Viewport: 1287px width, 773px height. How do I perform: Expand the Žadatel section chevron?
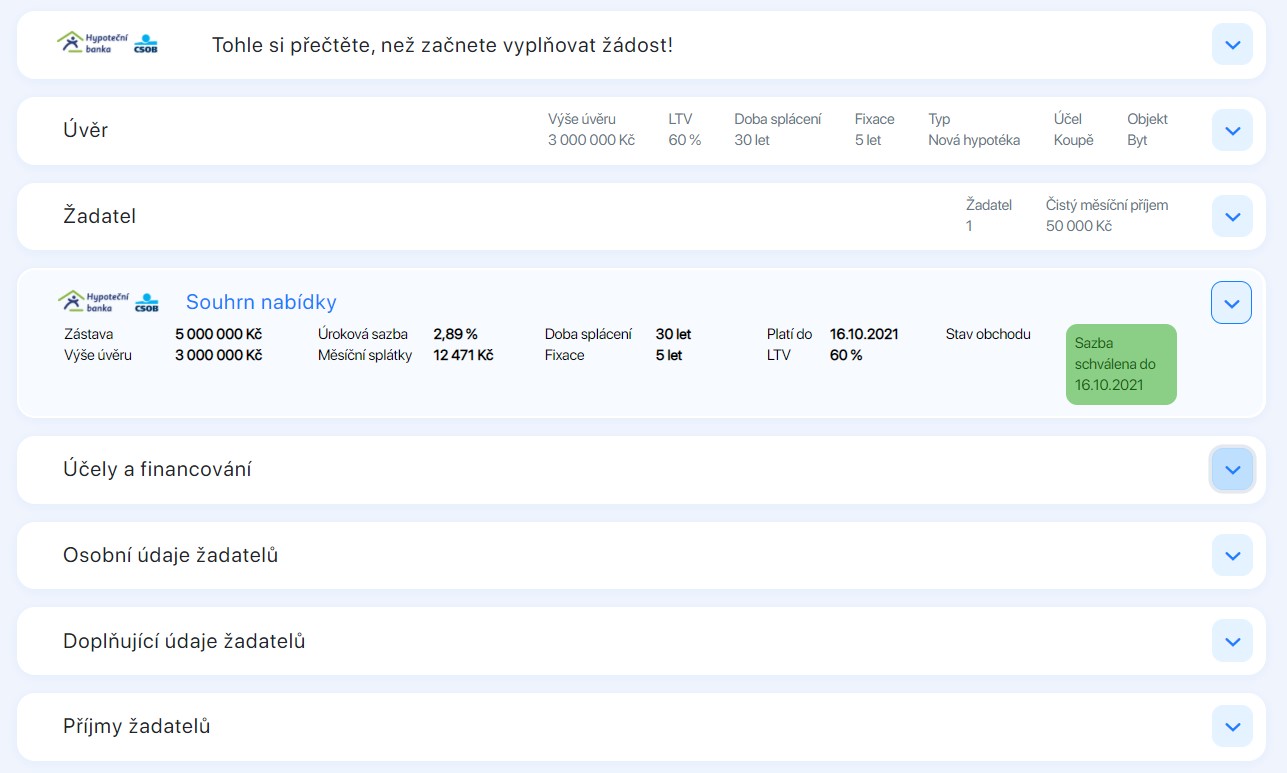click(1231, 216)
